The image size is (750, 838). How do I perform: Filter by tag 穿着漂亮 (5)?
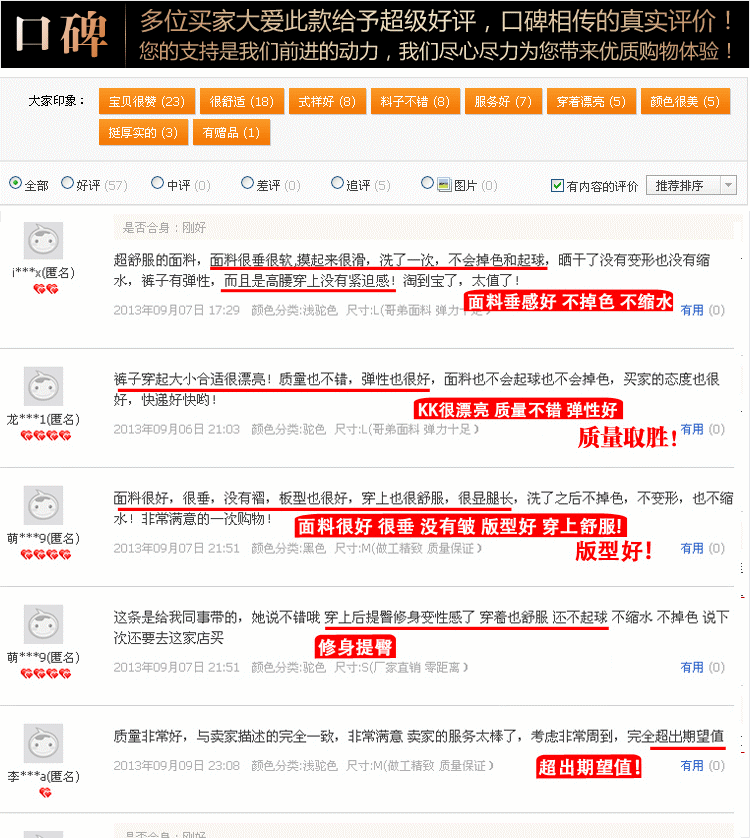(x=591, y=102)
